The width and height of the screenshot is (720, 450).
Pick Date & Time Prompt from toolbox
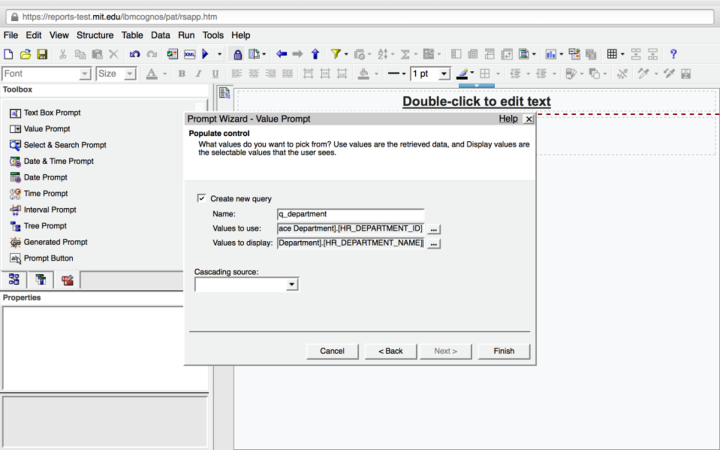[58, 161]
